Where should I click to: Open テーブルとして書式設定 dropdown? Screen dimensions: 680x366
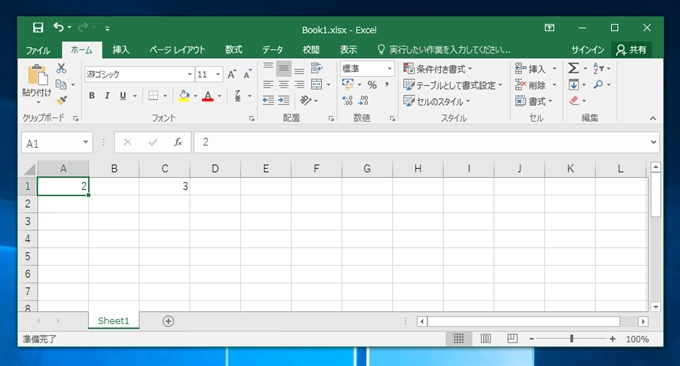click(452, 85)
